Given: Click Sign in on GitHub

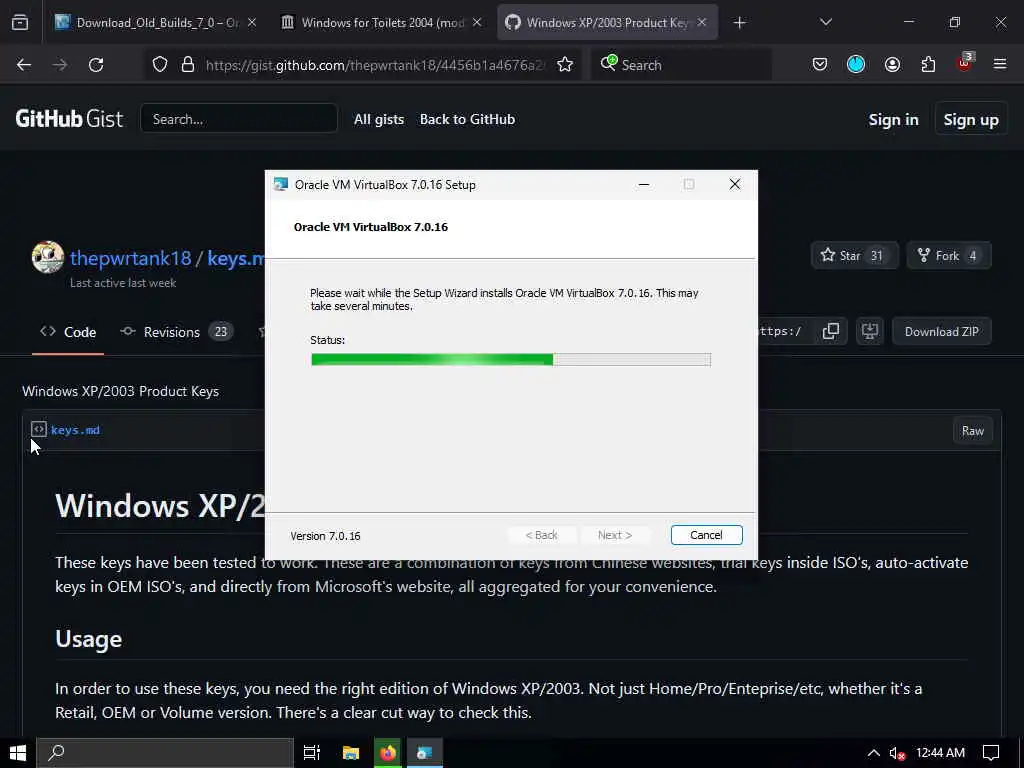Looking at the screenshot, I should tap(893, 120).
